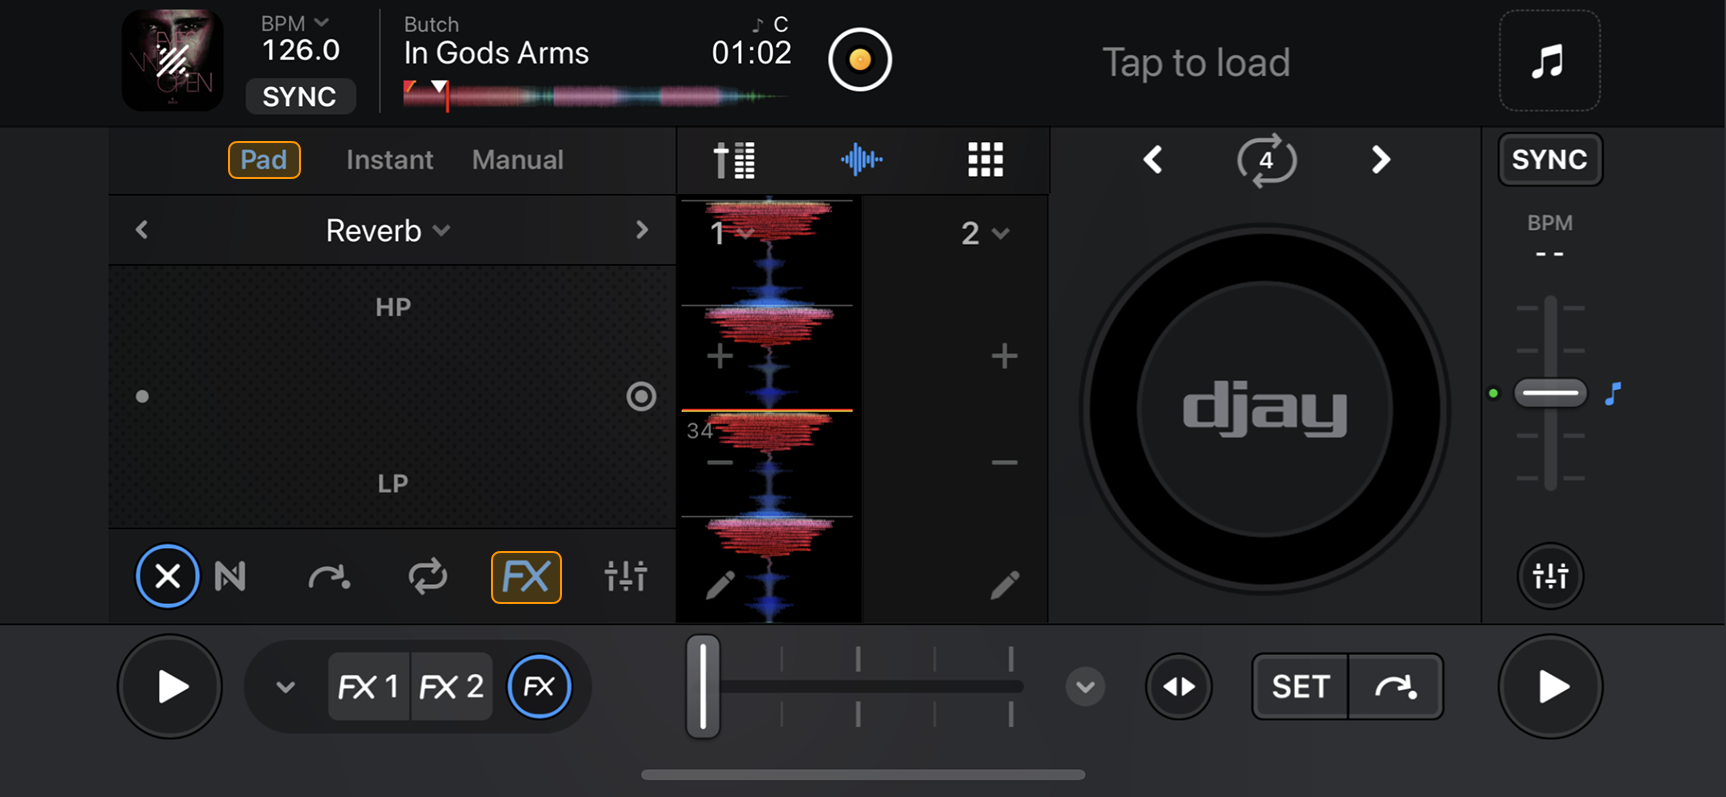Image resolution: width=1726 pixels, height=797 pixels.
Task: Tap the album artwork on deck 1
Action: point(172,60)
